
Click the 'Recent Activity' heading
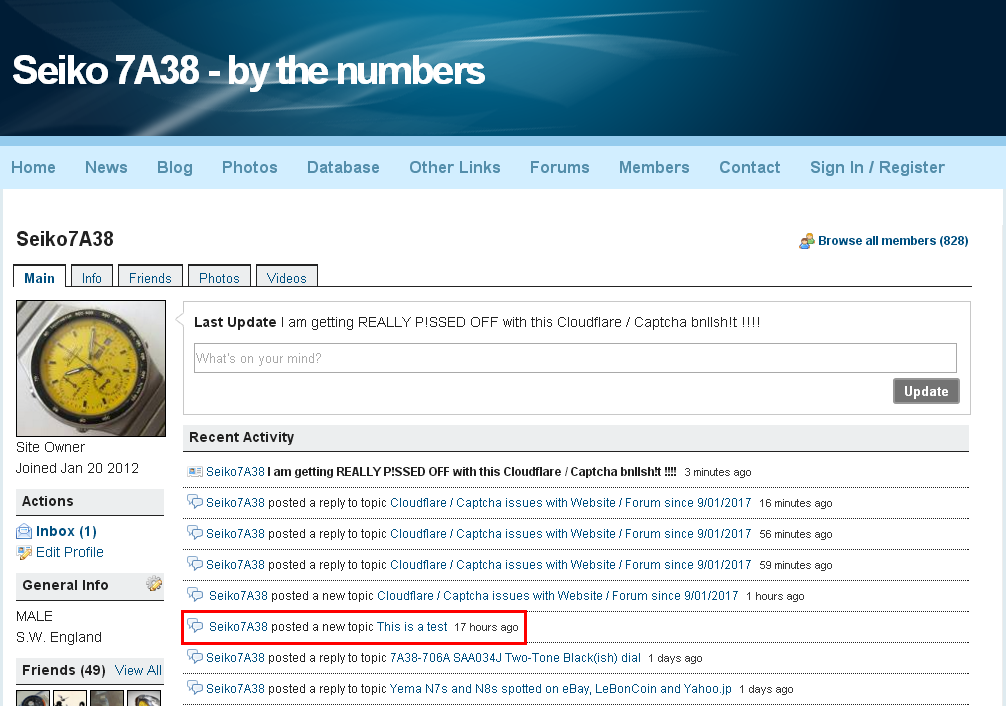coord(241,437)
